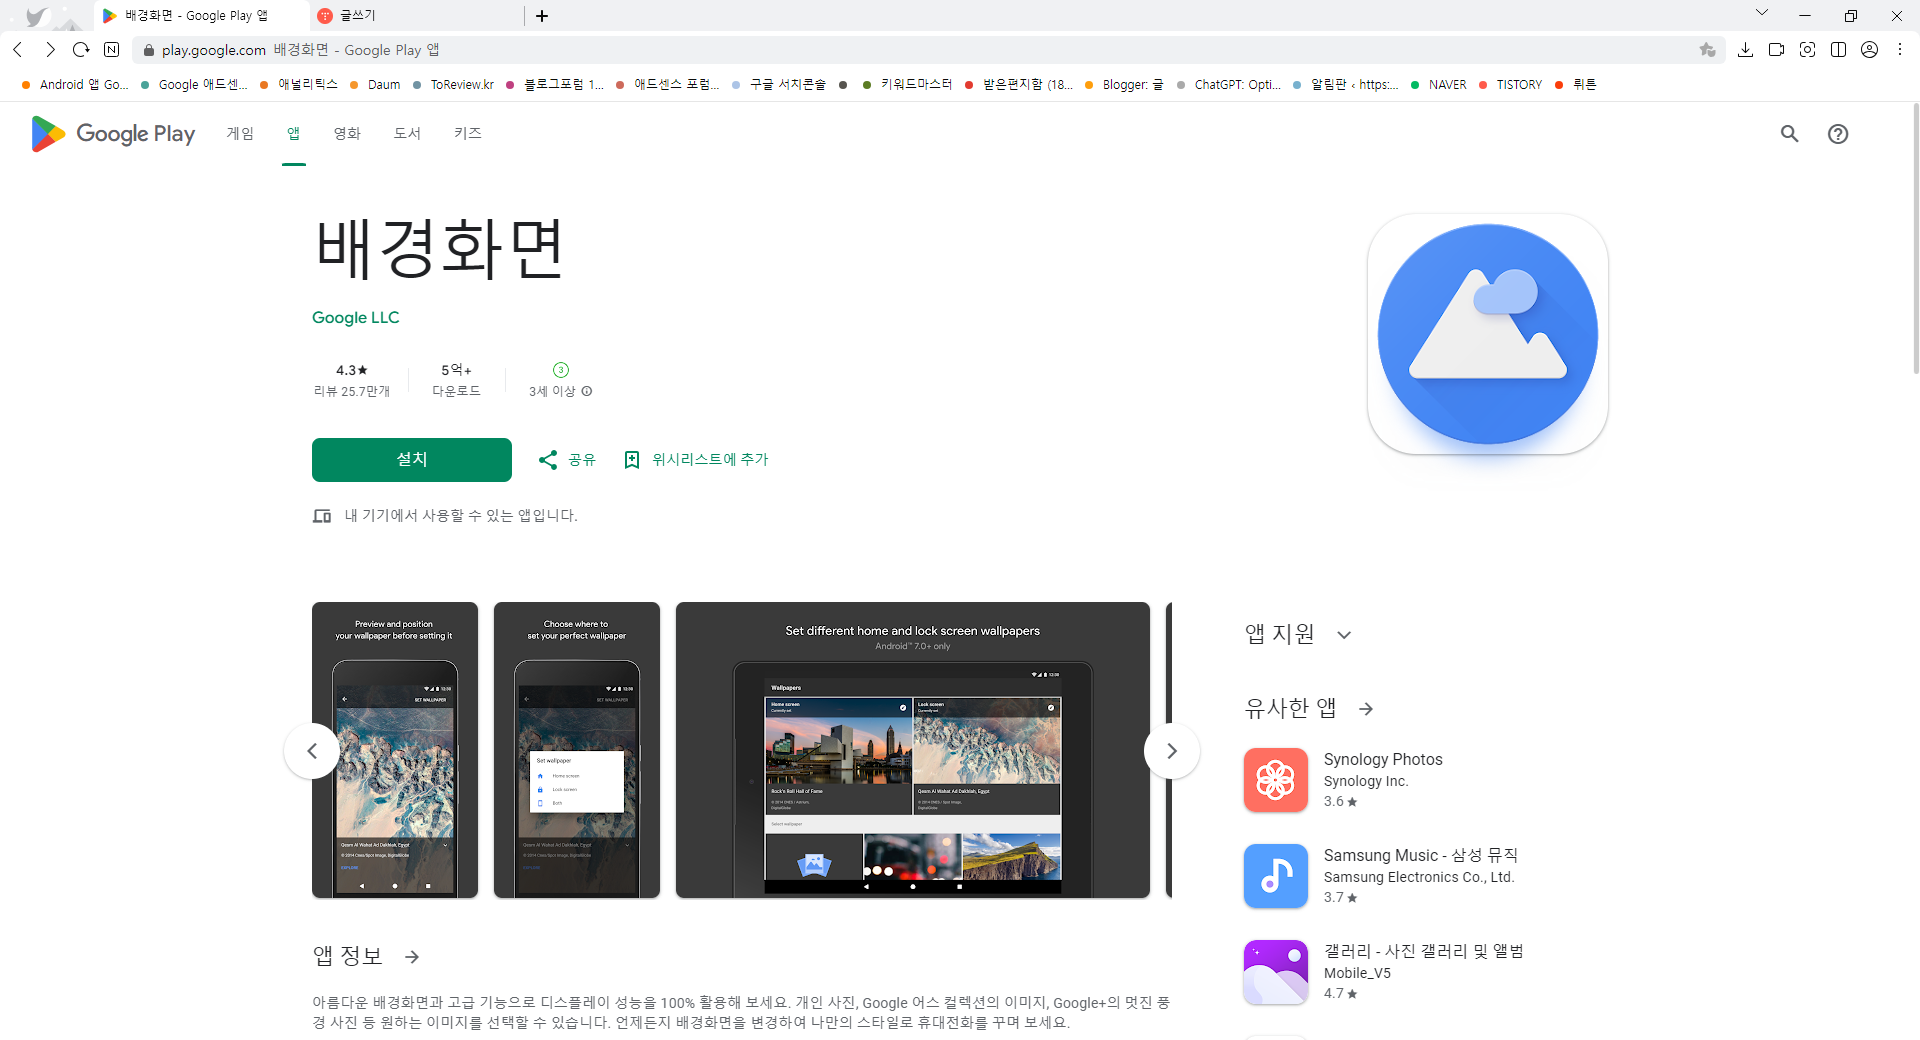The height and width of the screenshot is (1040, 1920).
Task: Show next app screenshots with right arrow
Action: [x=1172, y=751]
